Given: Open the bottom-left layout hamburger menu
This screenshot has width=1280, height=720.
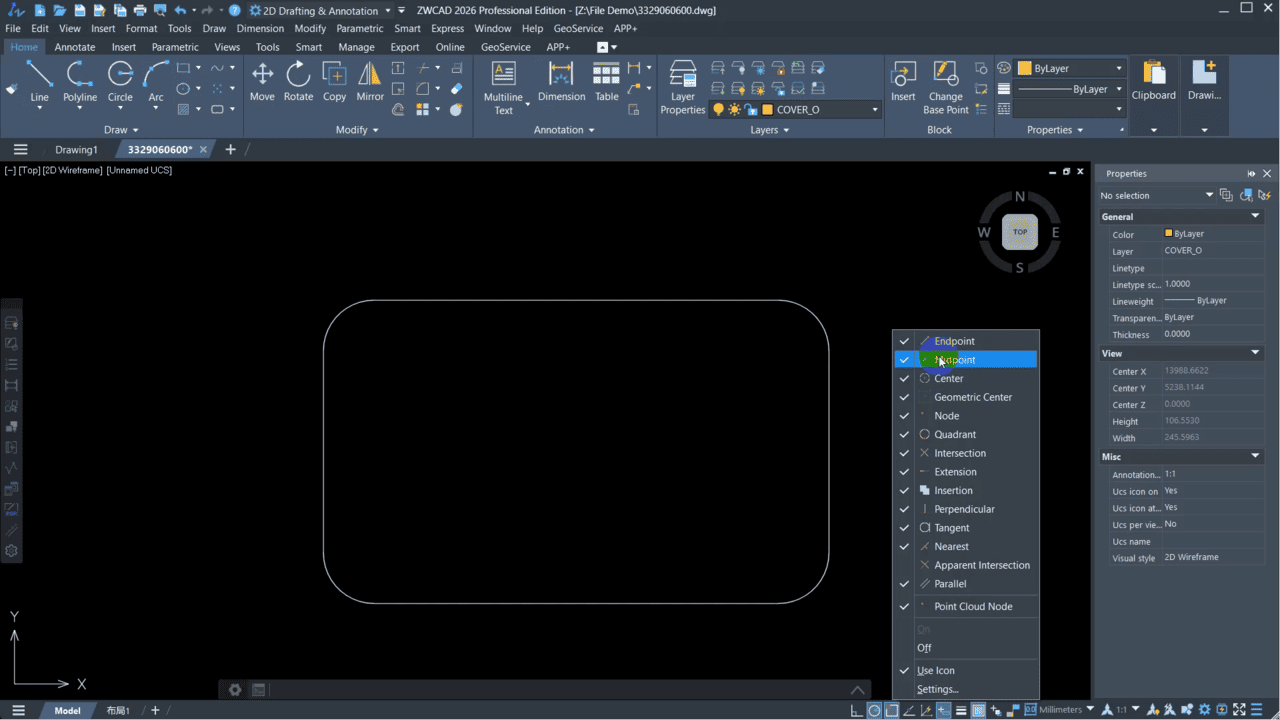Looking at the screenshot, I should point(18,710).
